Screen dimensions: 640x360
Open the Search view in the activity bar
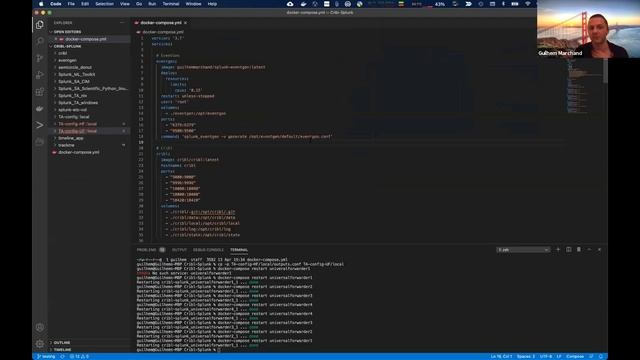(40, 41)
